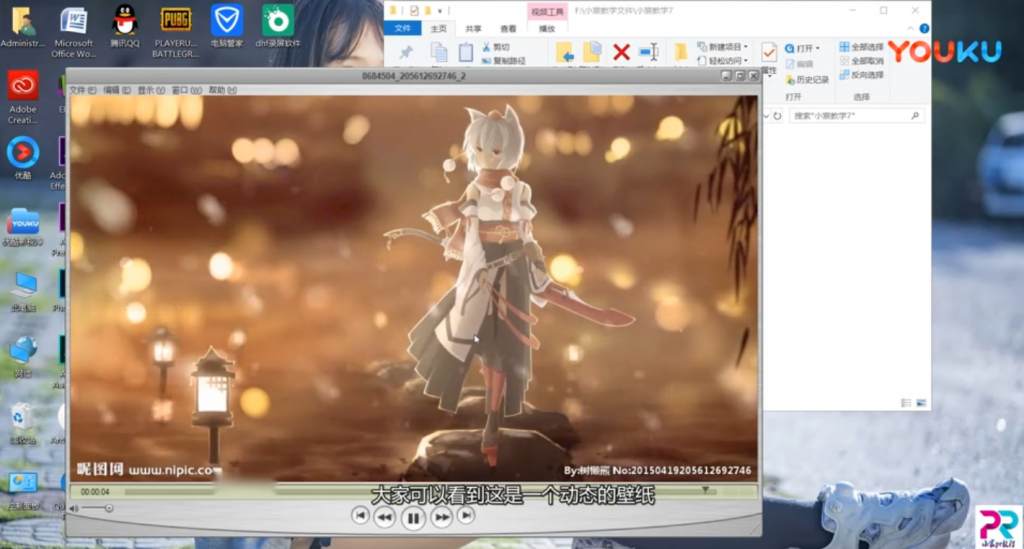Viewport: 1024px width, 549px height.
Task: Pause the video with the center pause button
Action: coord(413,518)
